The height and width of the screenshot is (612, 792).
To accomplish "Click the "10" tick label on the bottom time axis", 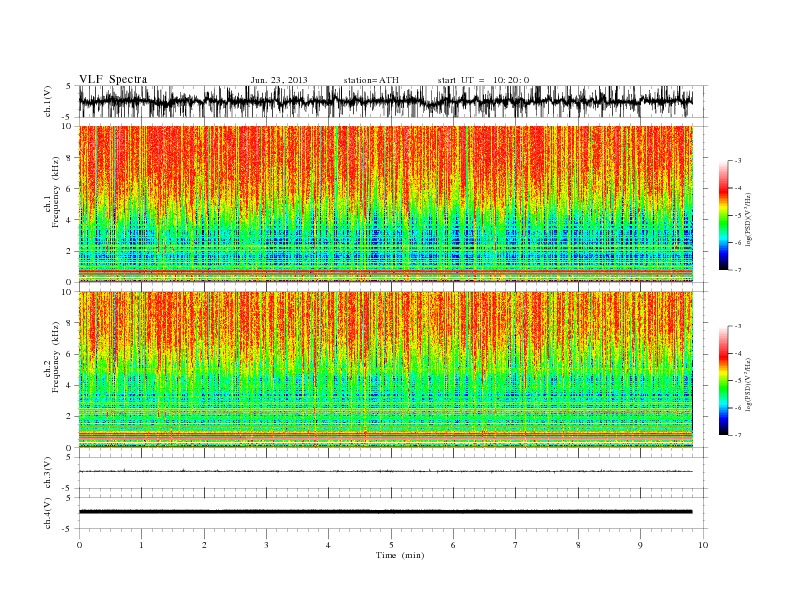I will coord(703,545).
